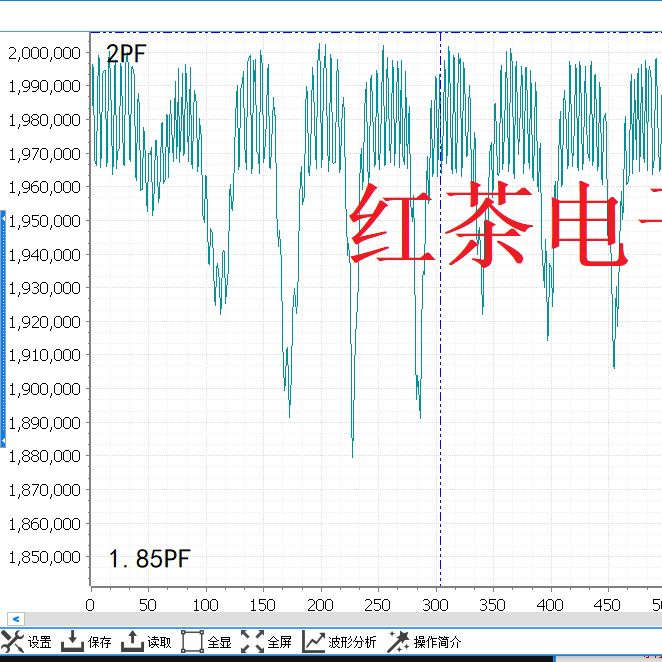Click the 全显 show-all frame icon
Image resolution: width=662 pixels, height=662 pixels.
[x=193, y=642]
